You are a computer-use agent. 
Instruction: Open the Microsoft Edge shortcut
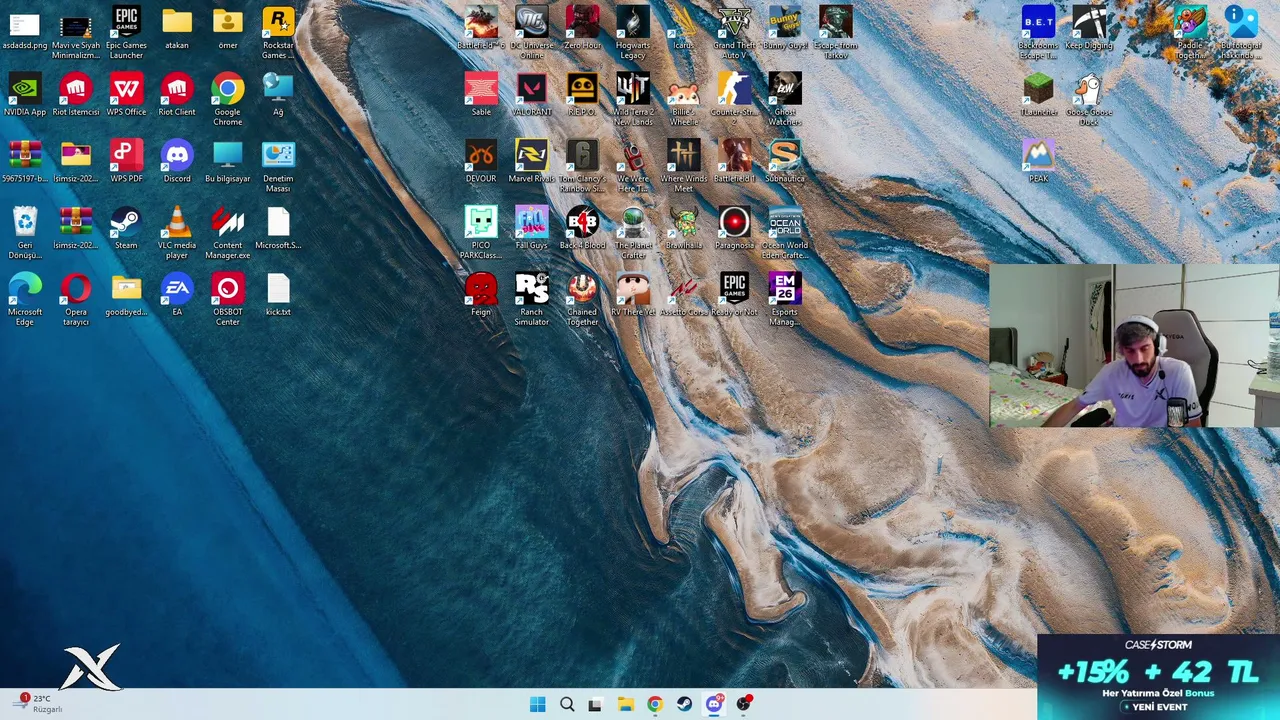(x=25, y=300)
